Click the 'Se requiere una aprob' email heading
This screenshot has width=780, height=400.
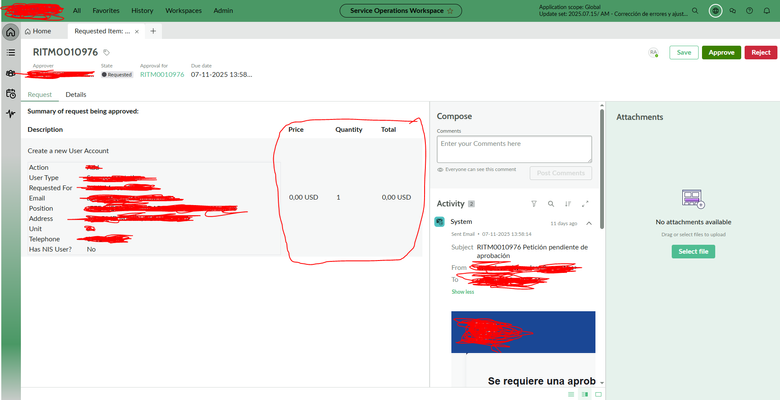pos(542,381)
